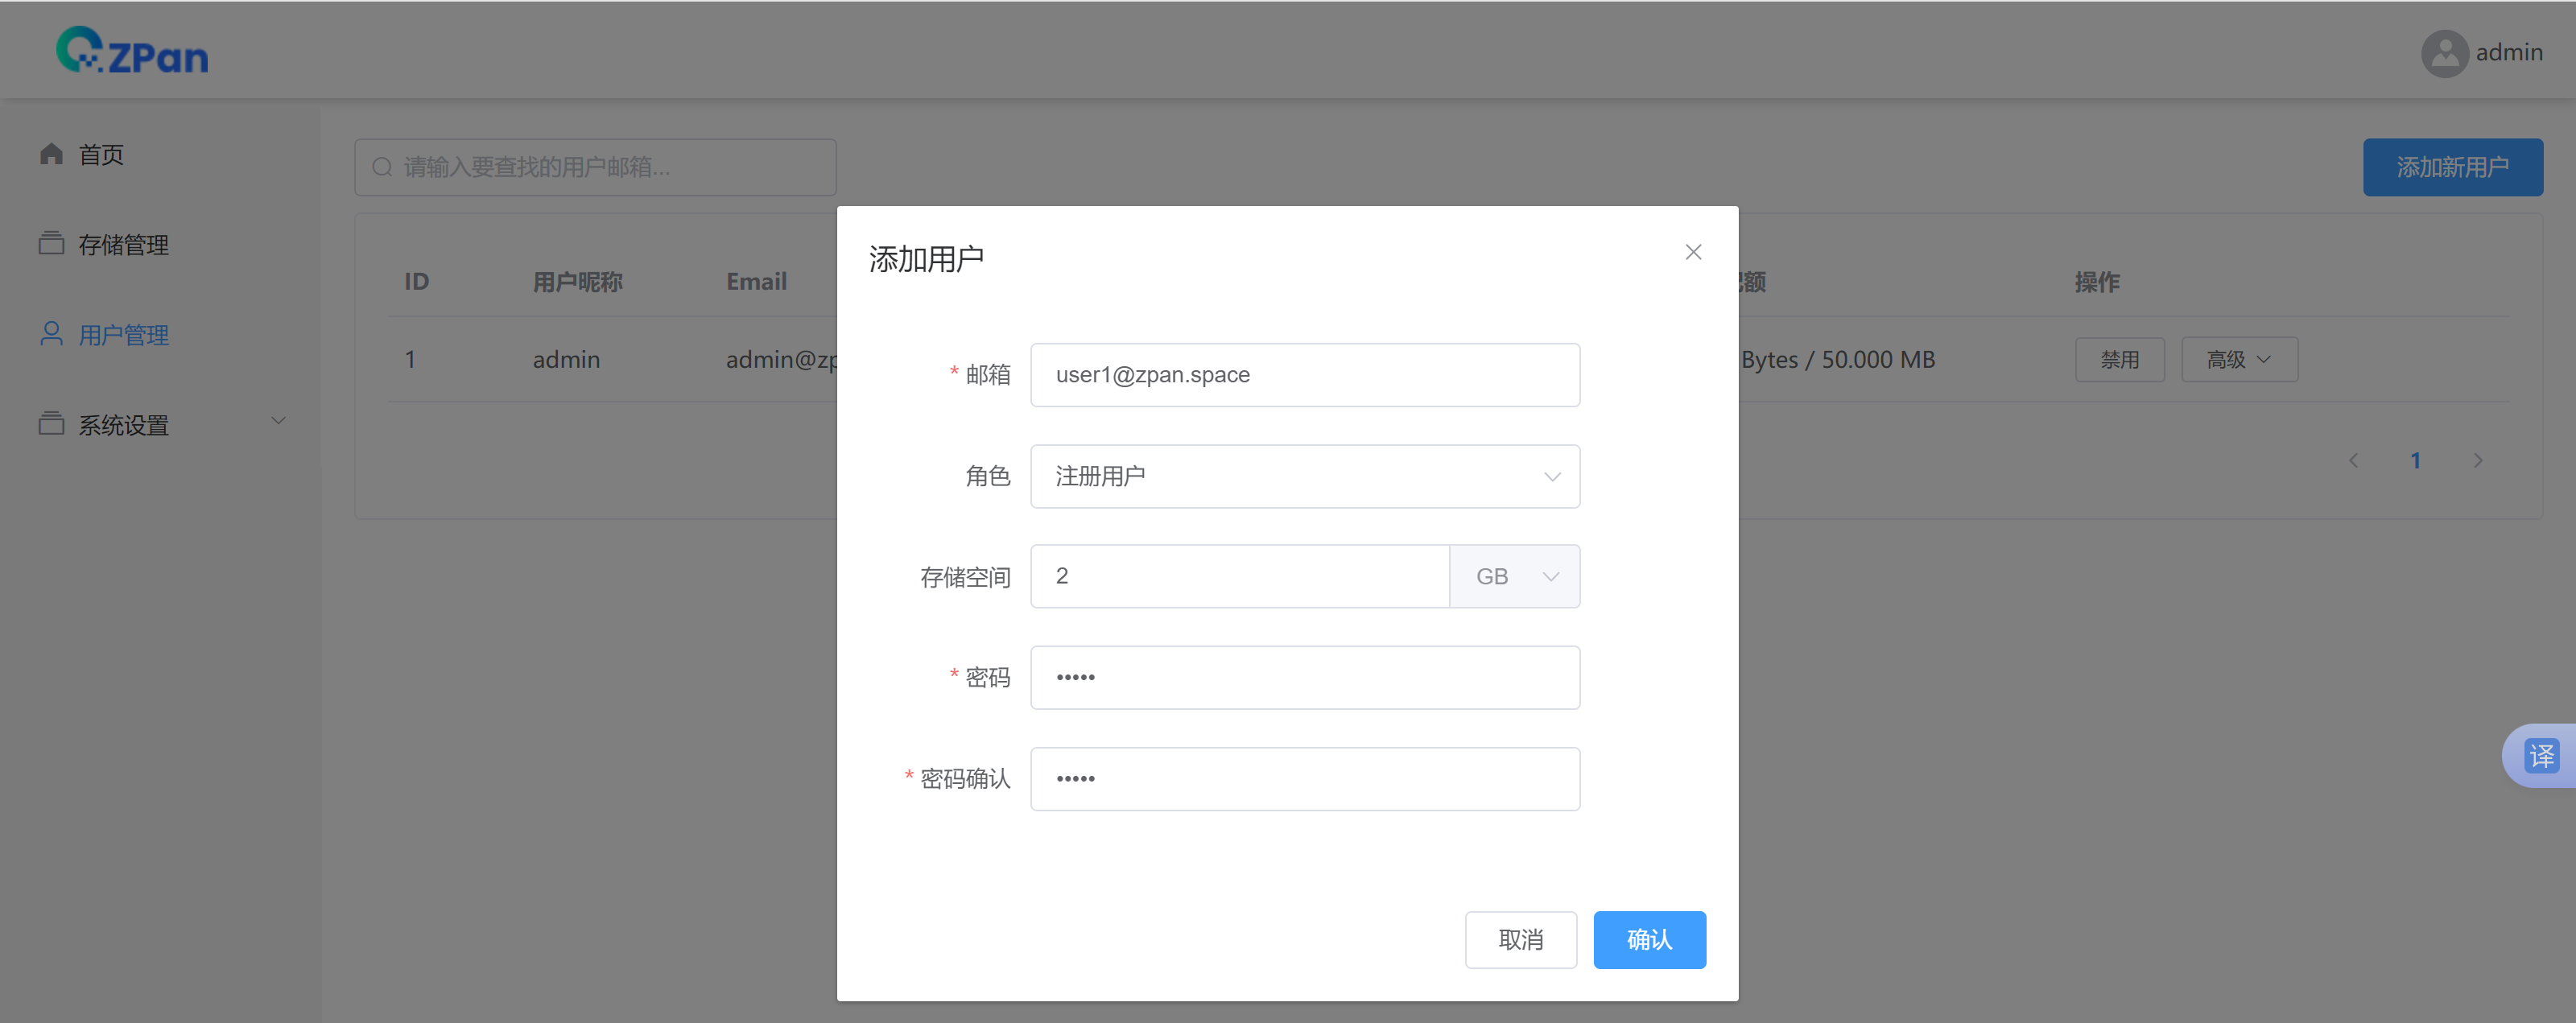Expand the 系统设置 sidebar menu

(x=162, y=424)
